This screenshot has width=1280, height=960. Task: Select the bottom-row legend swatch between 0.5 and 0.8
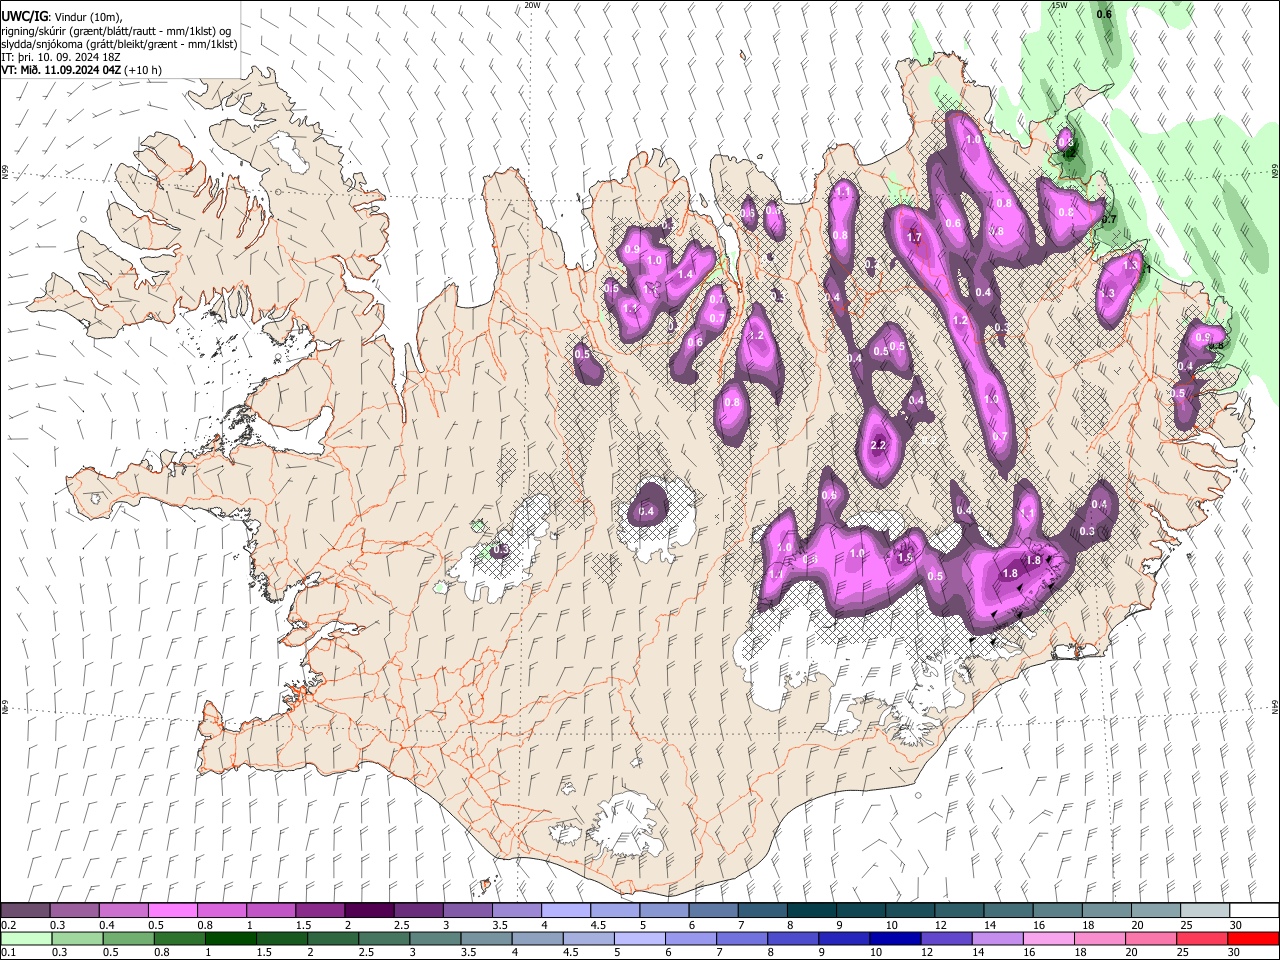coord(129,939)
